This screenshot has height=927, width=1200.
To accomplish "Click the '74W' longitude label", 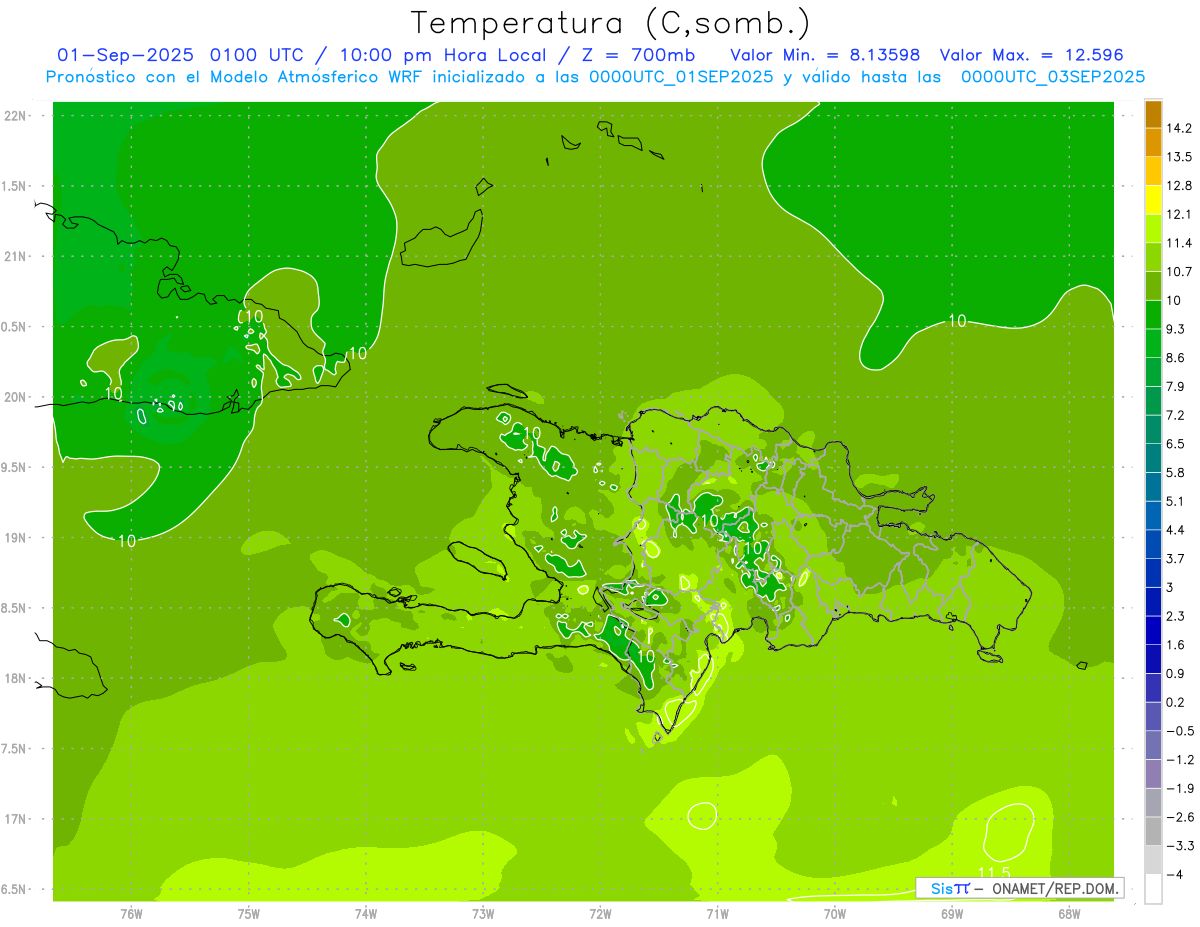I will pyautogui.click(x=365, y=914).
